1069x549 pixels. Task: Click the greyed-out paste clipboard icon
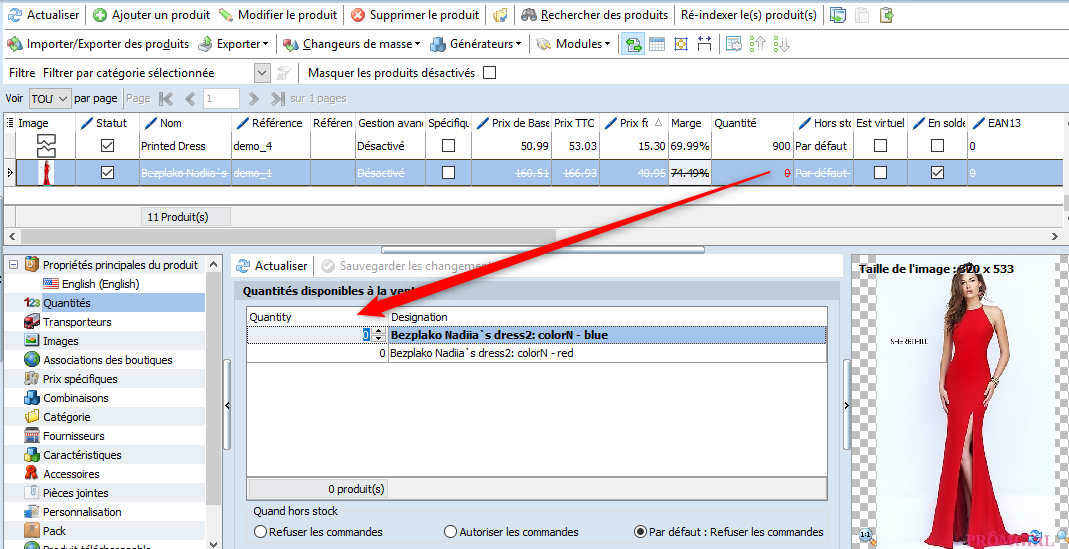862,14
